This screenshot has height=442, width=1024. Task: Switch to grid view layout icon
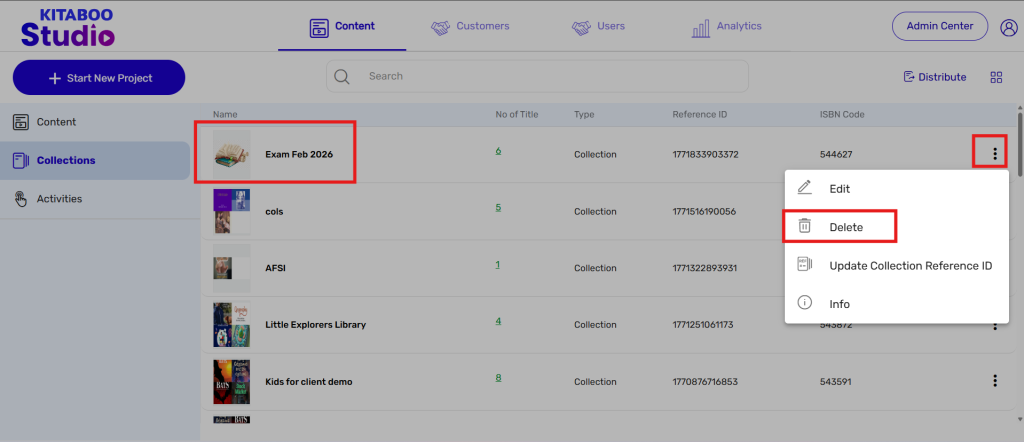[996, 77]
